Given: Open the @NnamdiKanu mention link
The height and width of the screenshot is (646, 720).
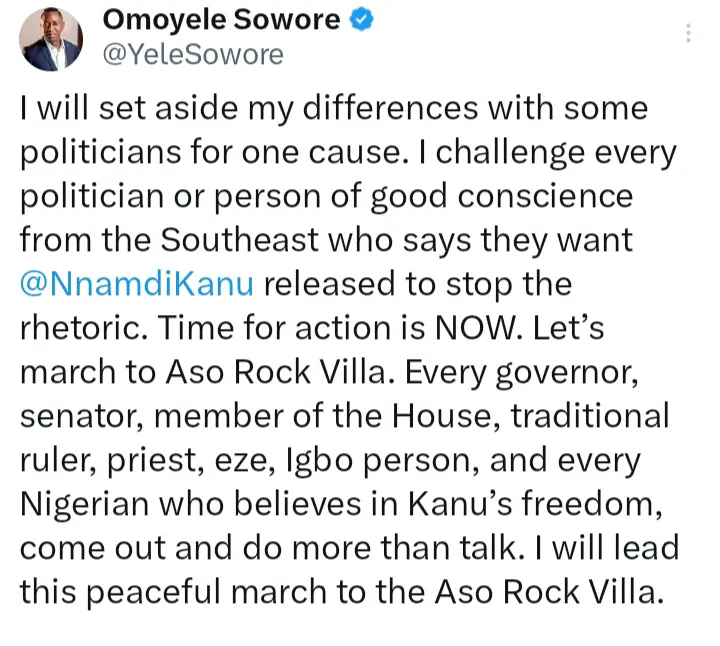Looking at the screenshot, I should [x=135, y=284].
